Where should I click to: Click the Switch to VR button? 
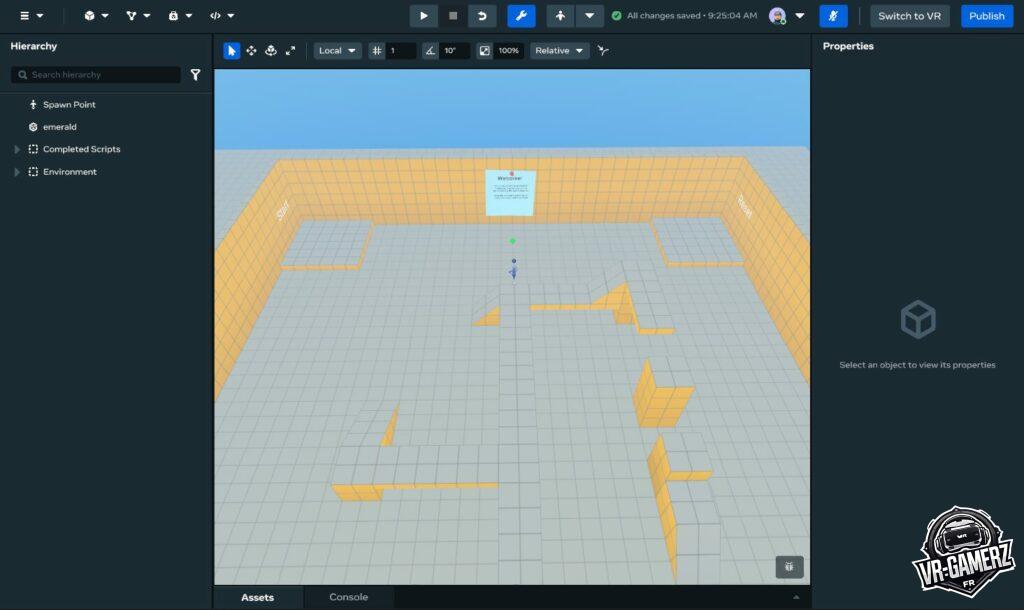click(x=910, y=16)
